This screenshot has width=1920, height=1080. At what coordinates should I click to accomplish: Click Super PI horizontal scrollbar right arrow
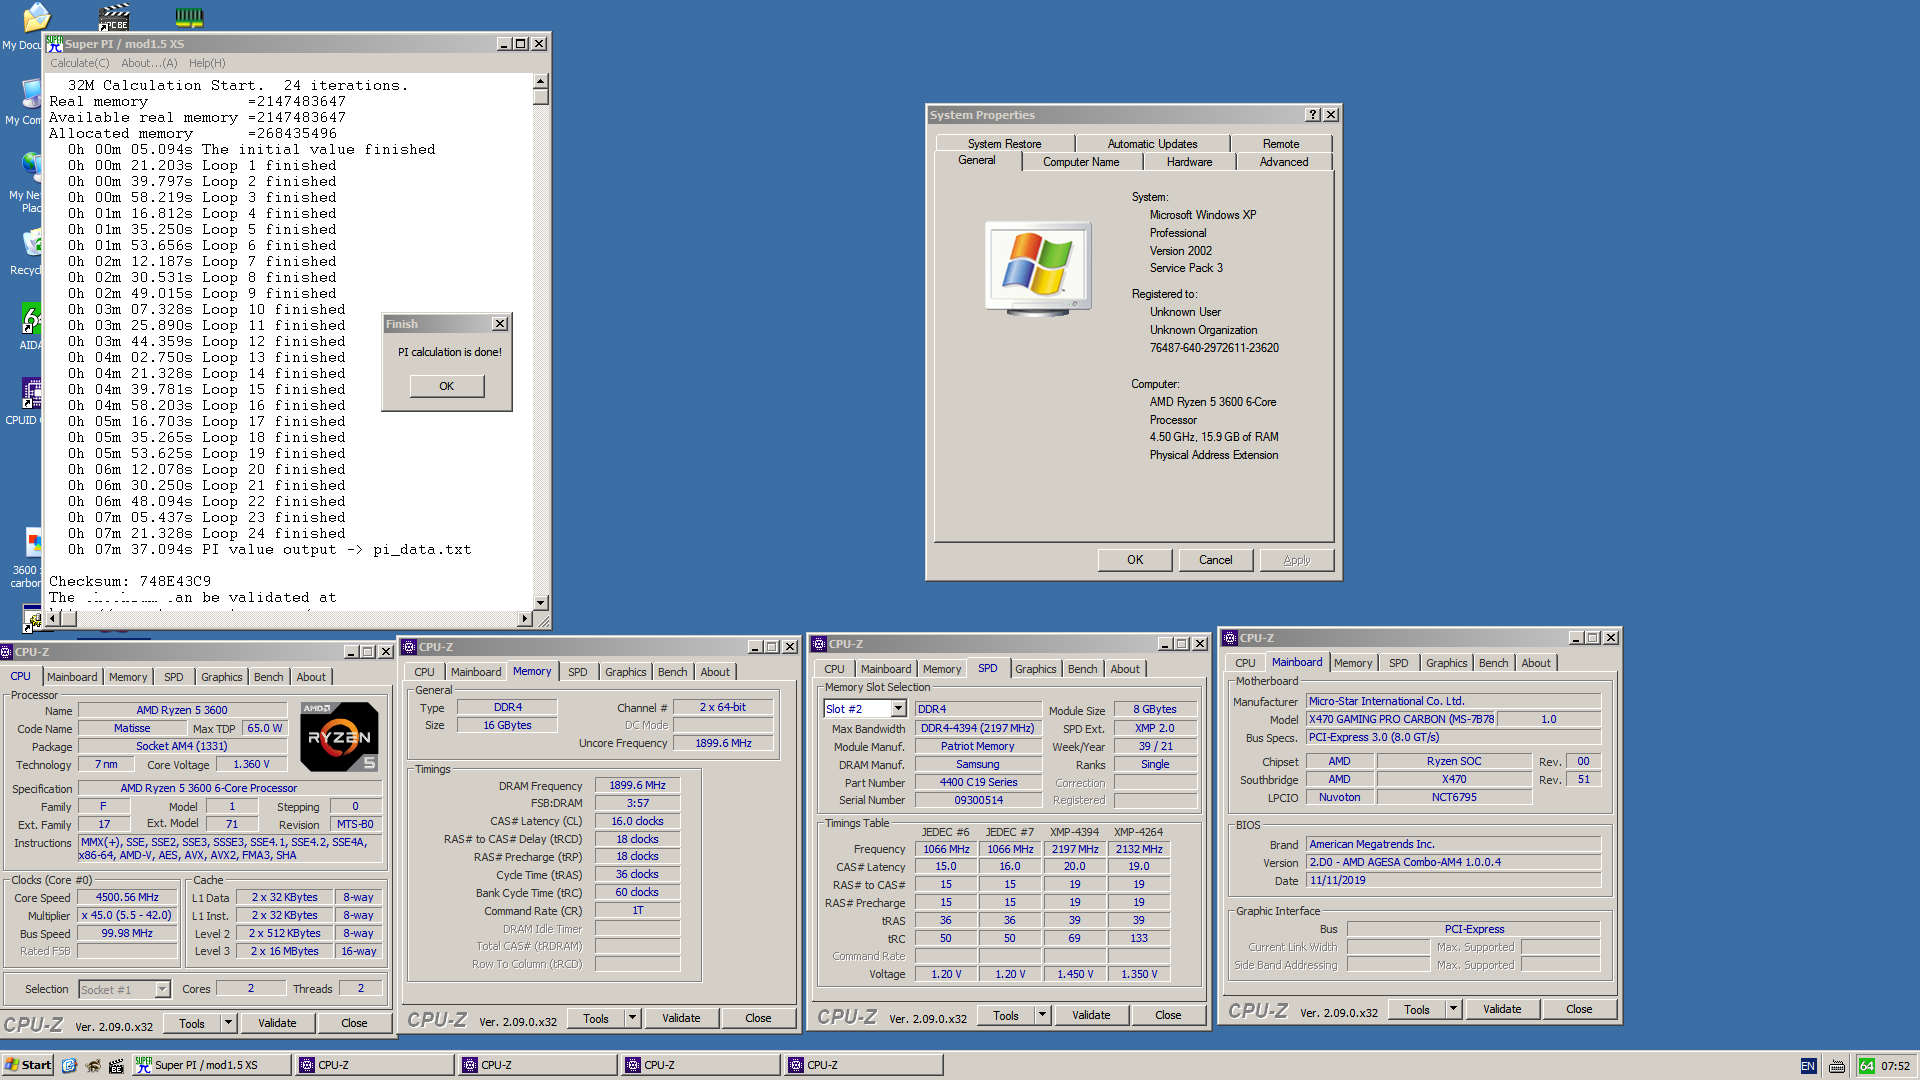click(525, 619)
